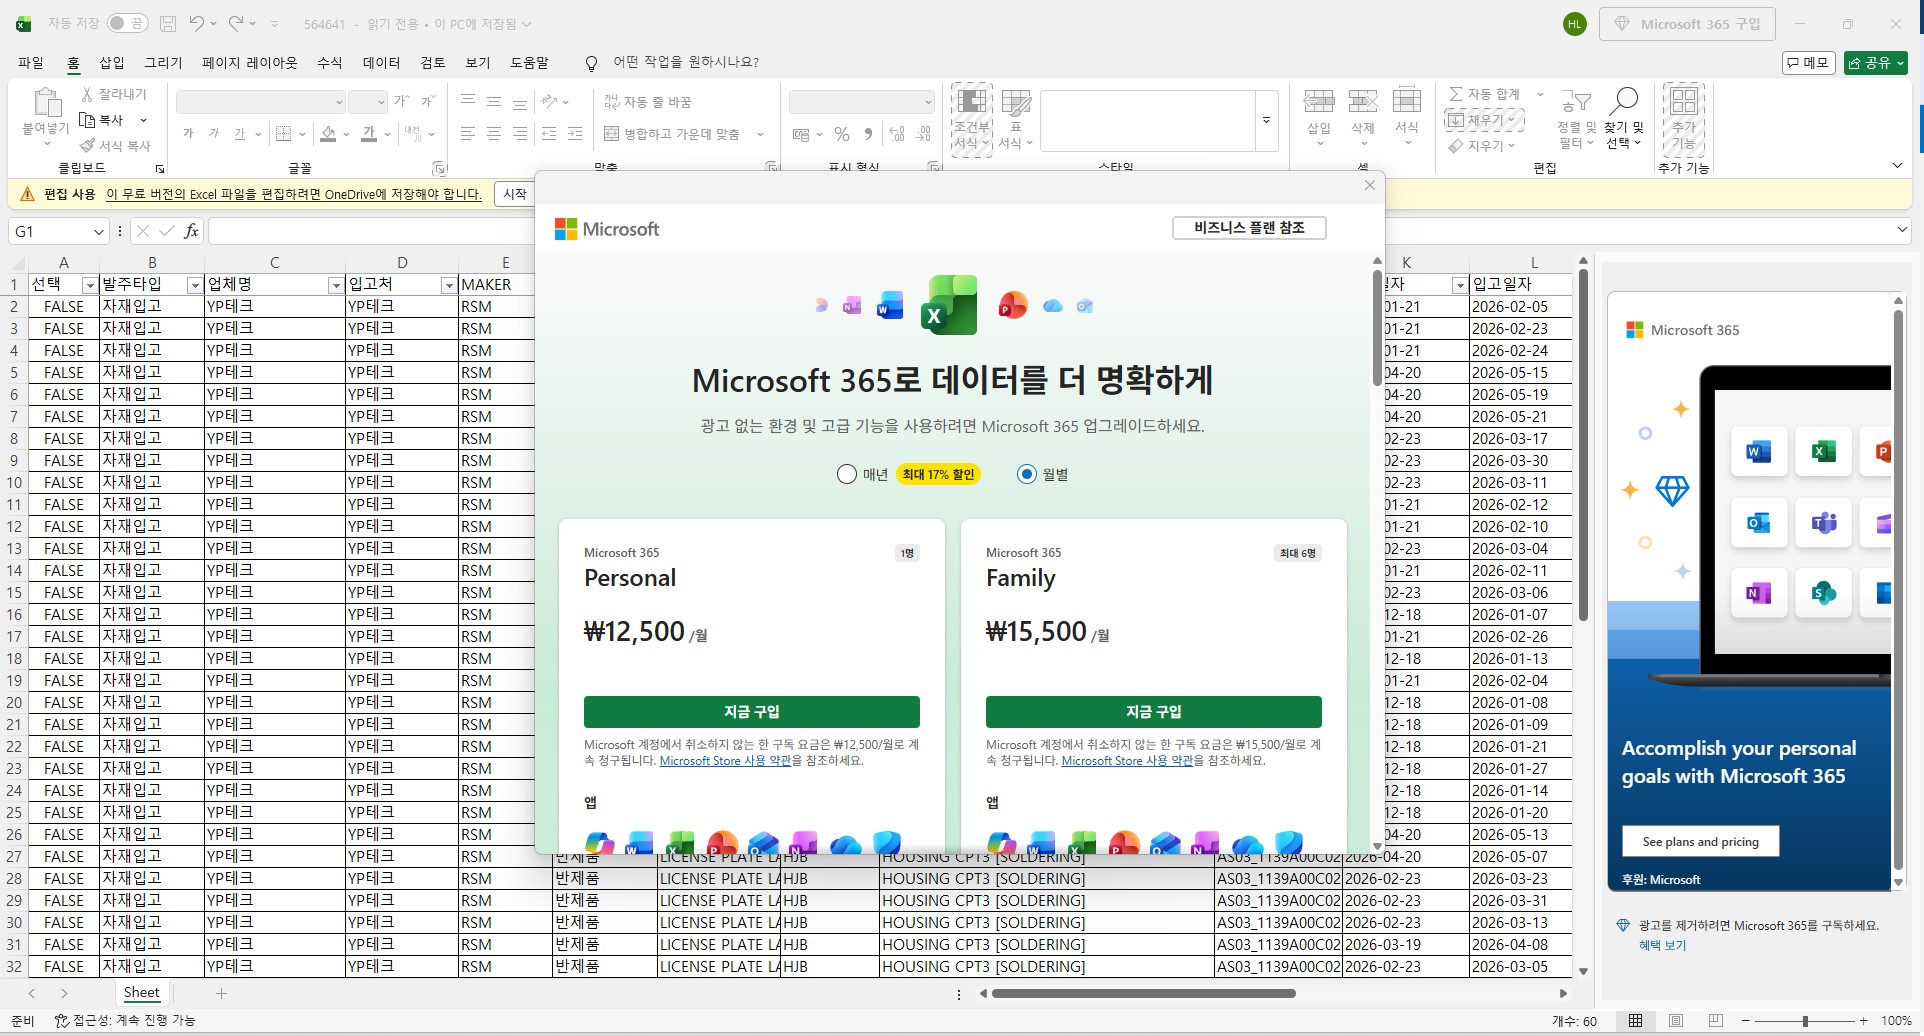
Task: Click the zoom out minus button
Action: pos(1746,1021)
